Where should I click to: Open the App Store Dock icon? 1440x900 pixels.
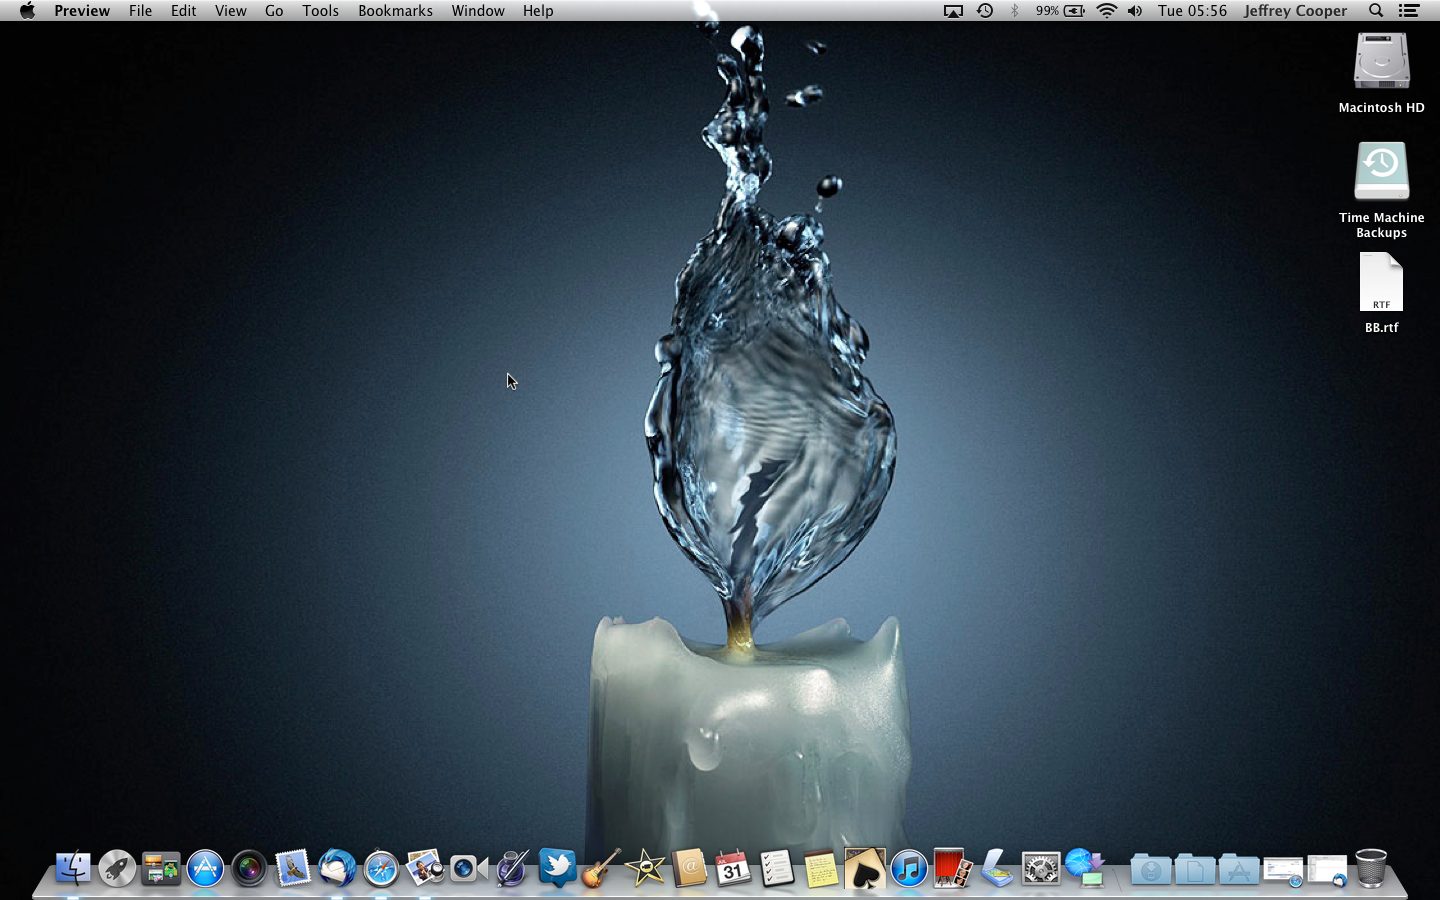point(205,868)
